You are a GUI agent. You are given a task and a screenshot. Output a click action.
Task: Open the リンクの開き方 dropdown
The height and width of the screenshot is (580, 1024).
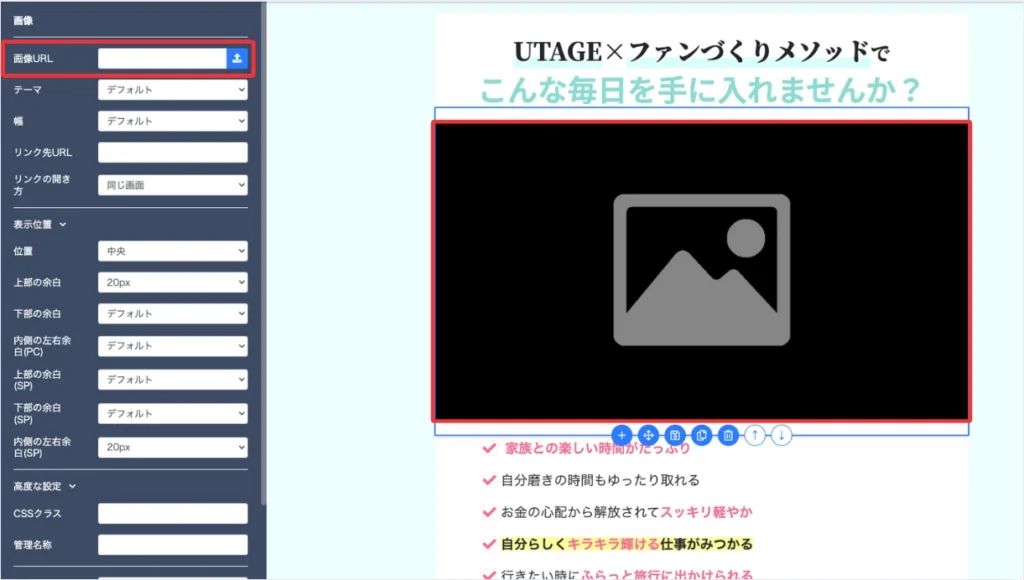pos(172,185)
